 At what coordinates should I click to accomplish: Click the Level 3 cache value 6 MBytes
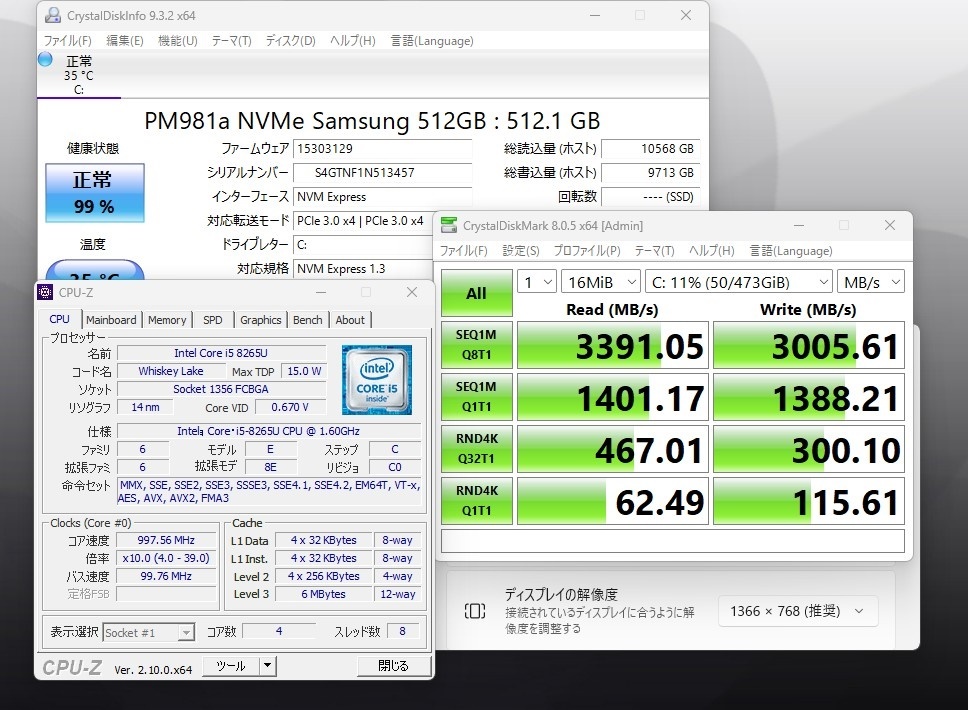click(x=323, y=593)
